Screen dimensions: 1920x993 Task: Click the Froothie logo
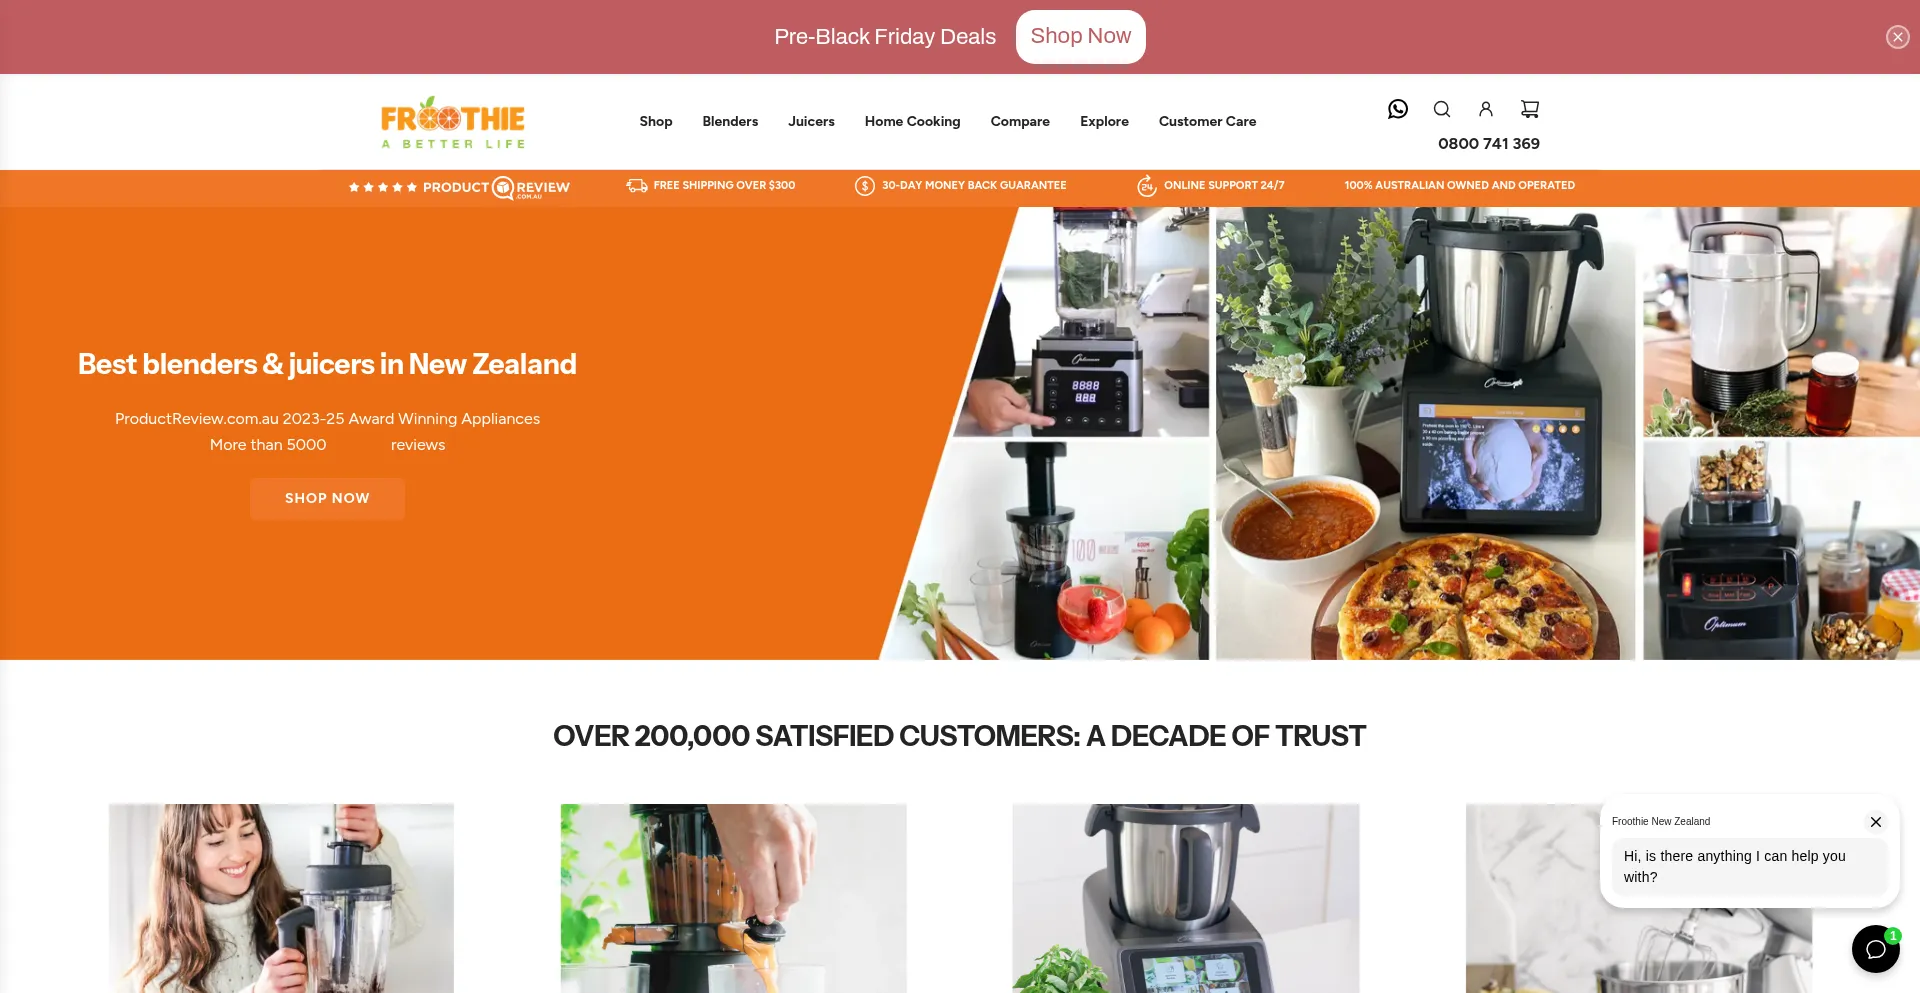pos(453,123)
